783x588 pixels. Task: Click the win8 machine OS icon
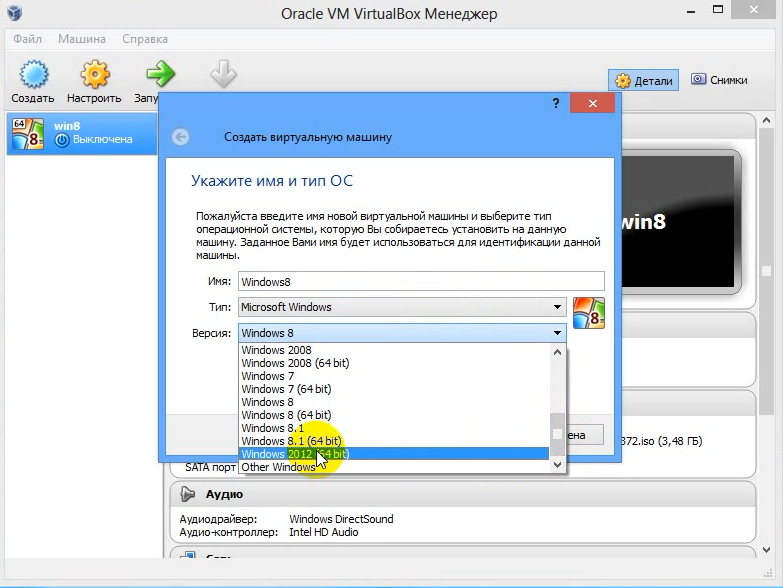[28, 133]
